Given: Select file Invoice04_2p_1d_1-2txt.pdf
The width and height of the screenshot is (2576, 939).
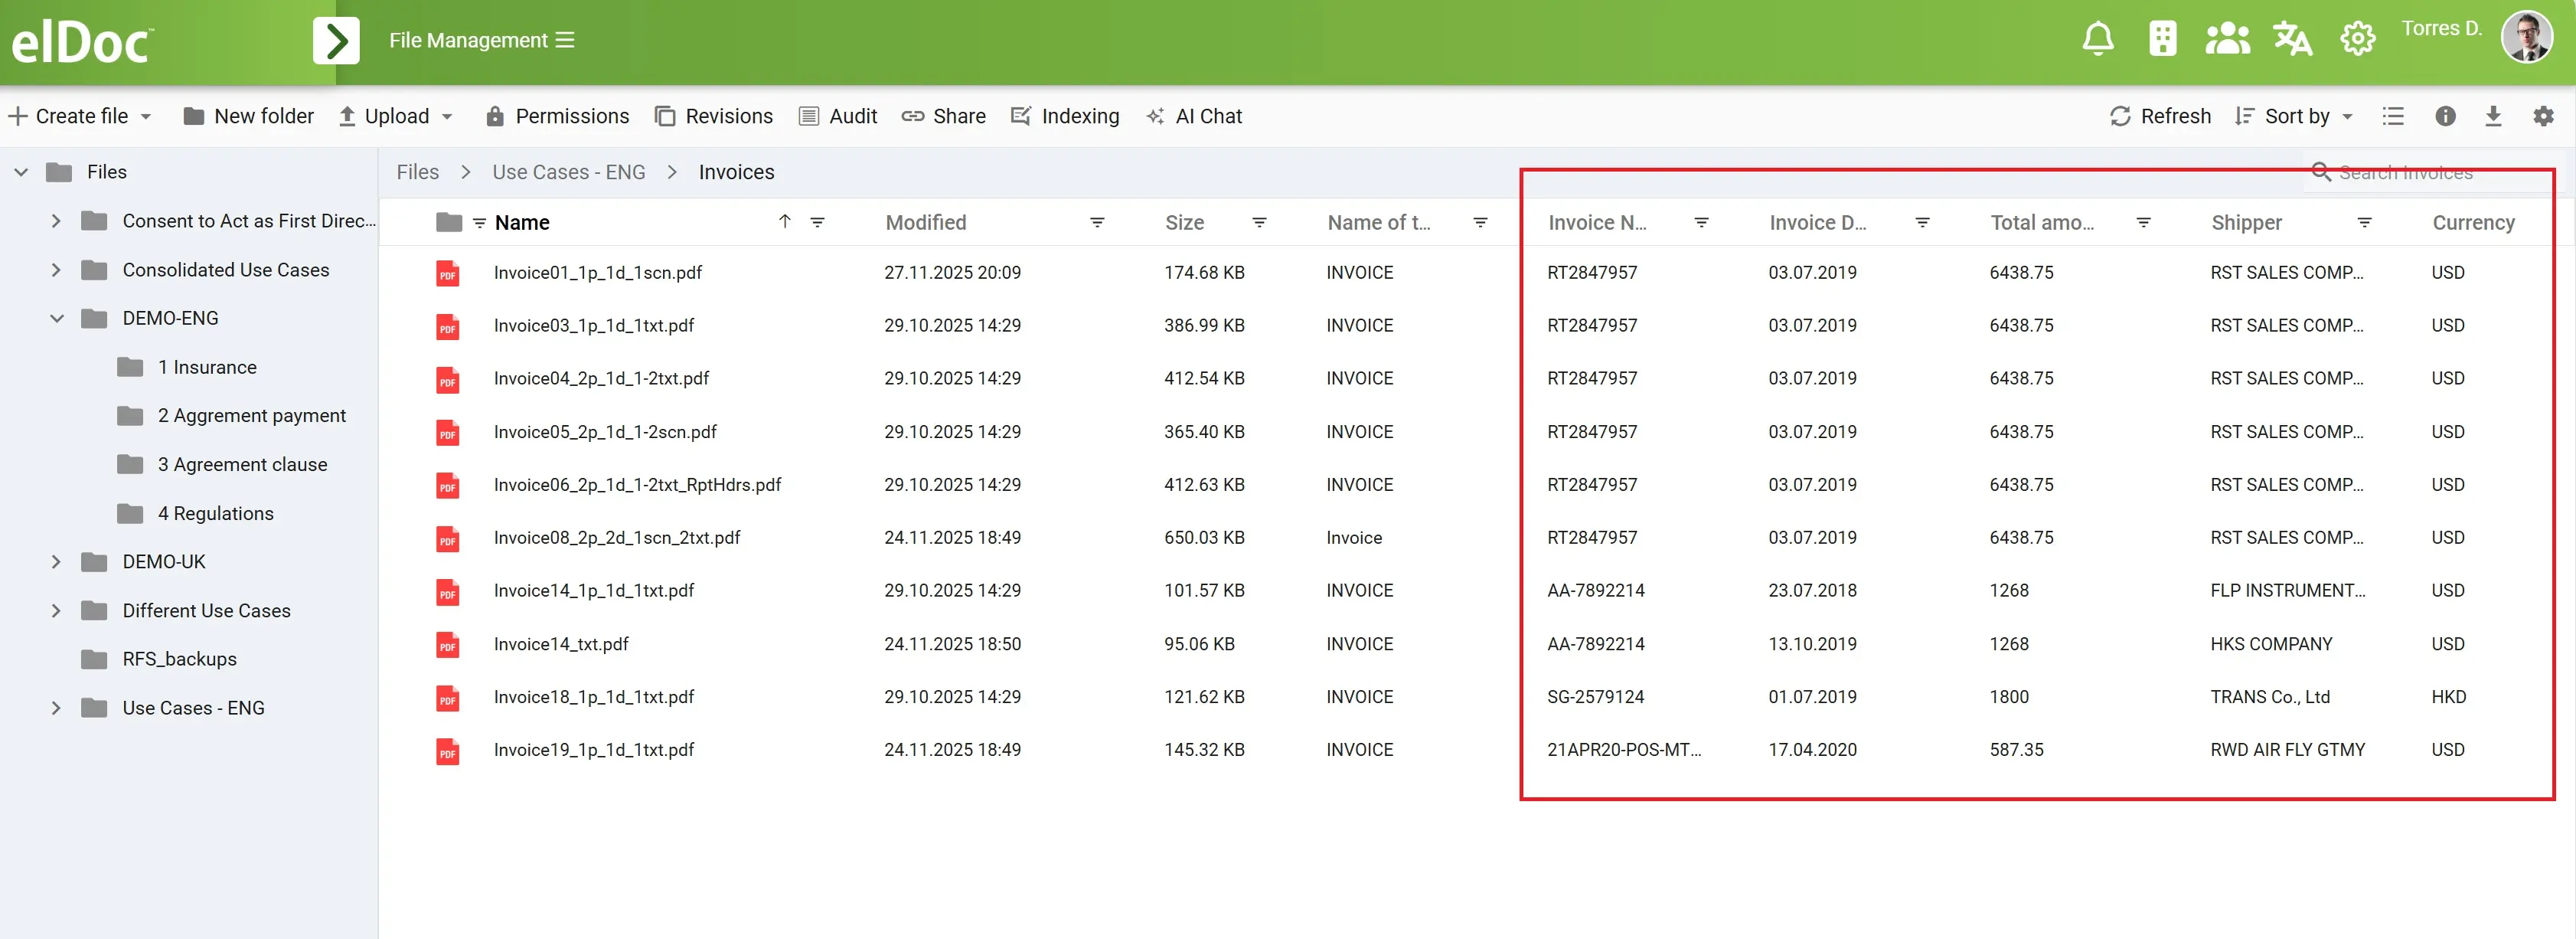Looking at the screenshot, I should 601,378.
